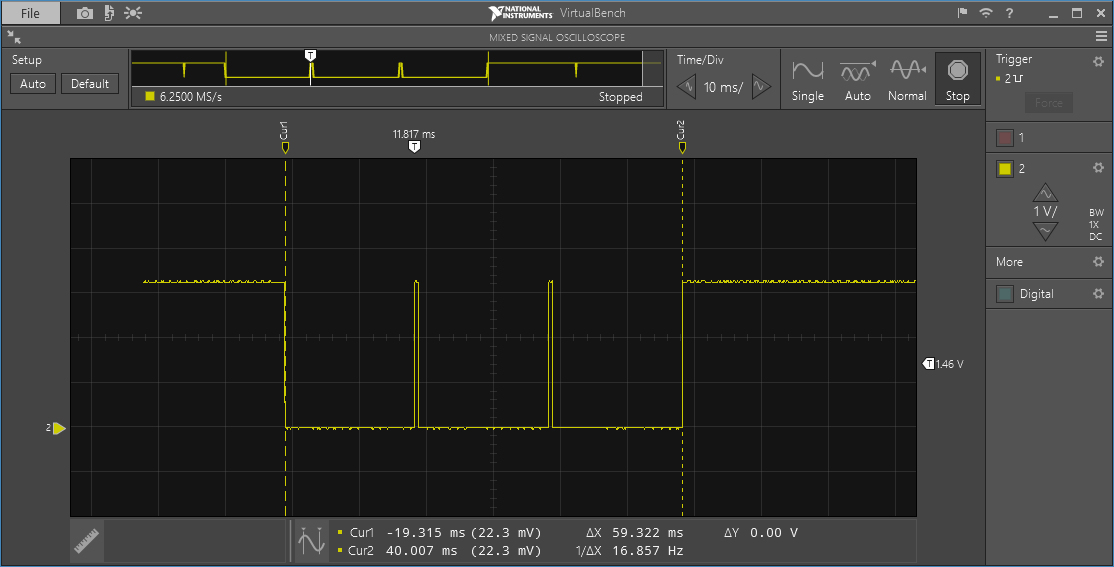Click the DC coupling label
1114x567 pixels.
(1096, 237)
